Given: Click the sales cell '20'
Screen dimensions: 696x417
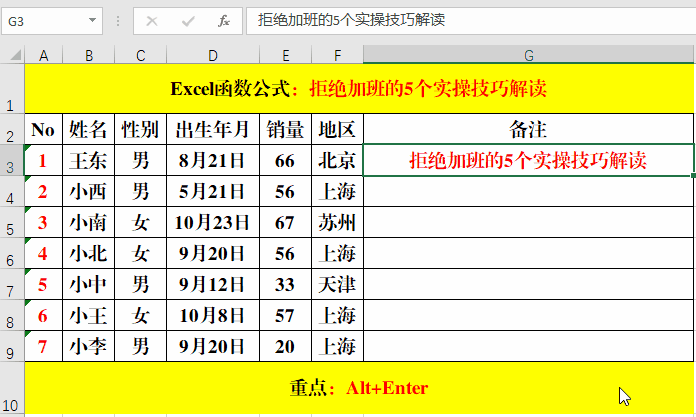Looking at the screenshot, I should 285,346.
